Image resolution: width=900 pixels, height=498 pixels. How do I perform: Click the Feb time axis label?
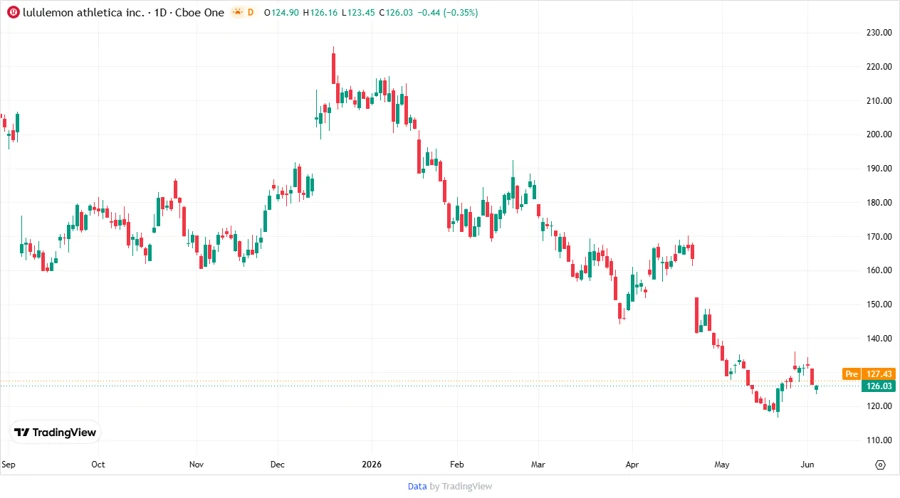pyautogui.click(x=457, y=465)
